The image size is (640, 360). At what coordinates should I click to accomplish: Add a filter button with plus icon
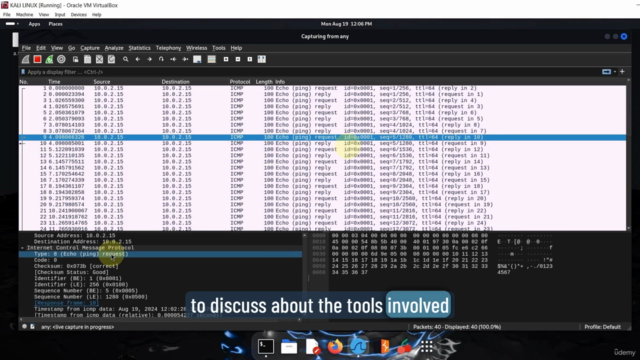(622, 72)
